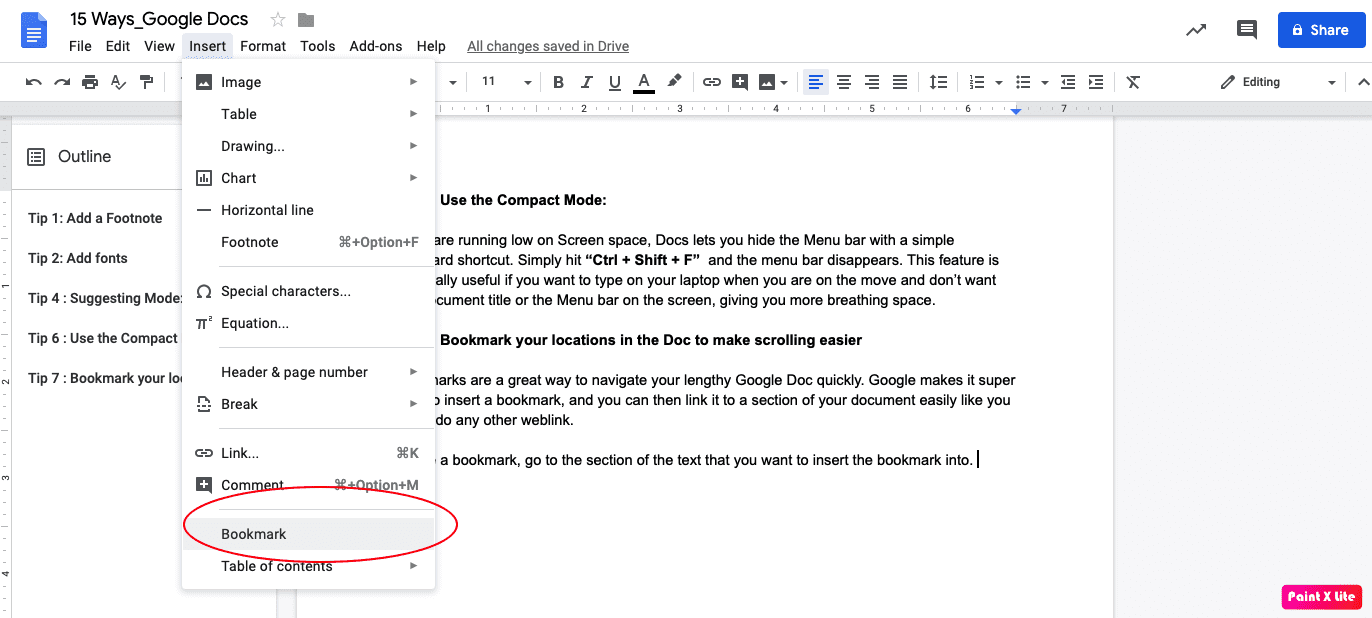Click the insert link toolbar icon
This screenshot has height=618, width=1372.
[712, 82]
